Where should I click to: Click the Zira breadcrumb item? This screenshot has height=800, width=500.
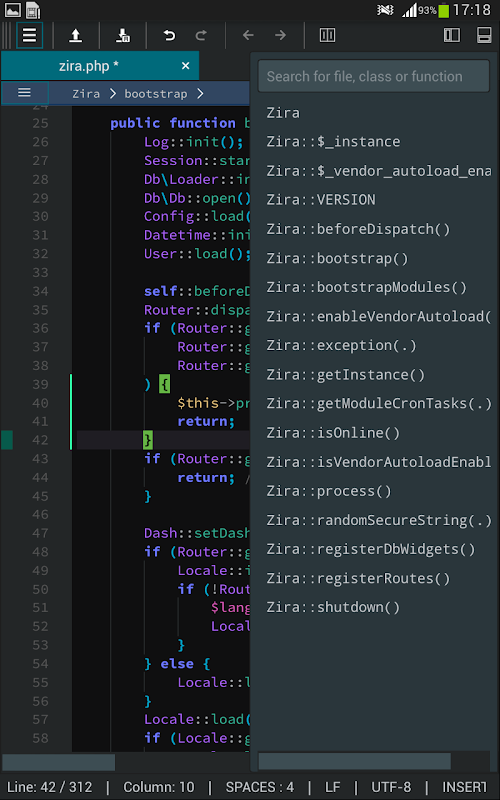click(x=86, y=94)
